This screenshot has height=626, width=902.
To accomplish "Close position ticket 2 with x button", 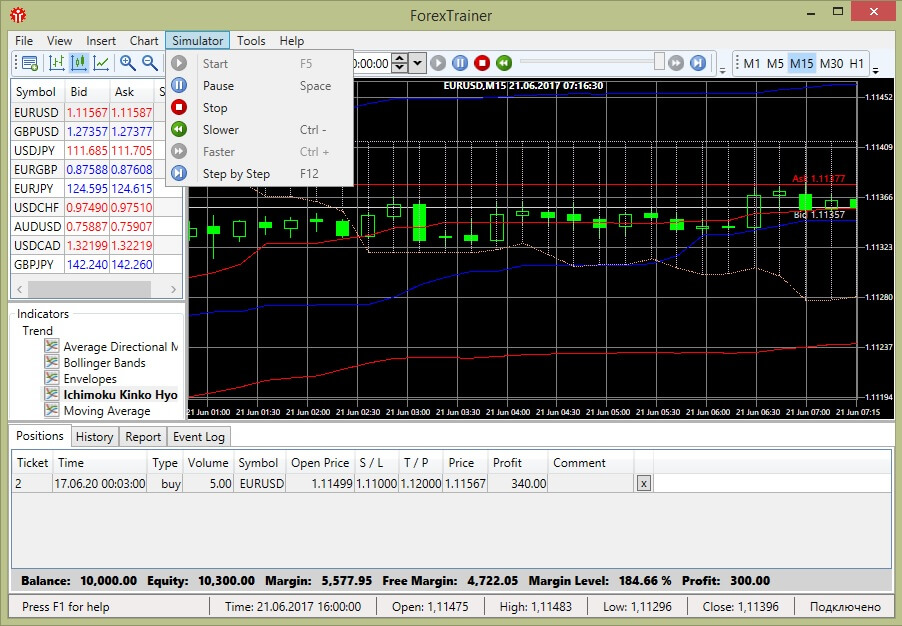I will [643, 483].
